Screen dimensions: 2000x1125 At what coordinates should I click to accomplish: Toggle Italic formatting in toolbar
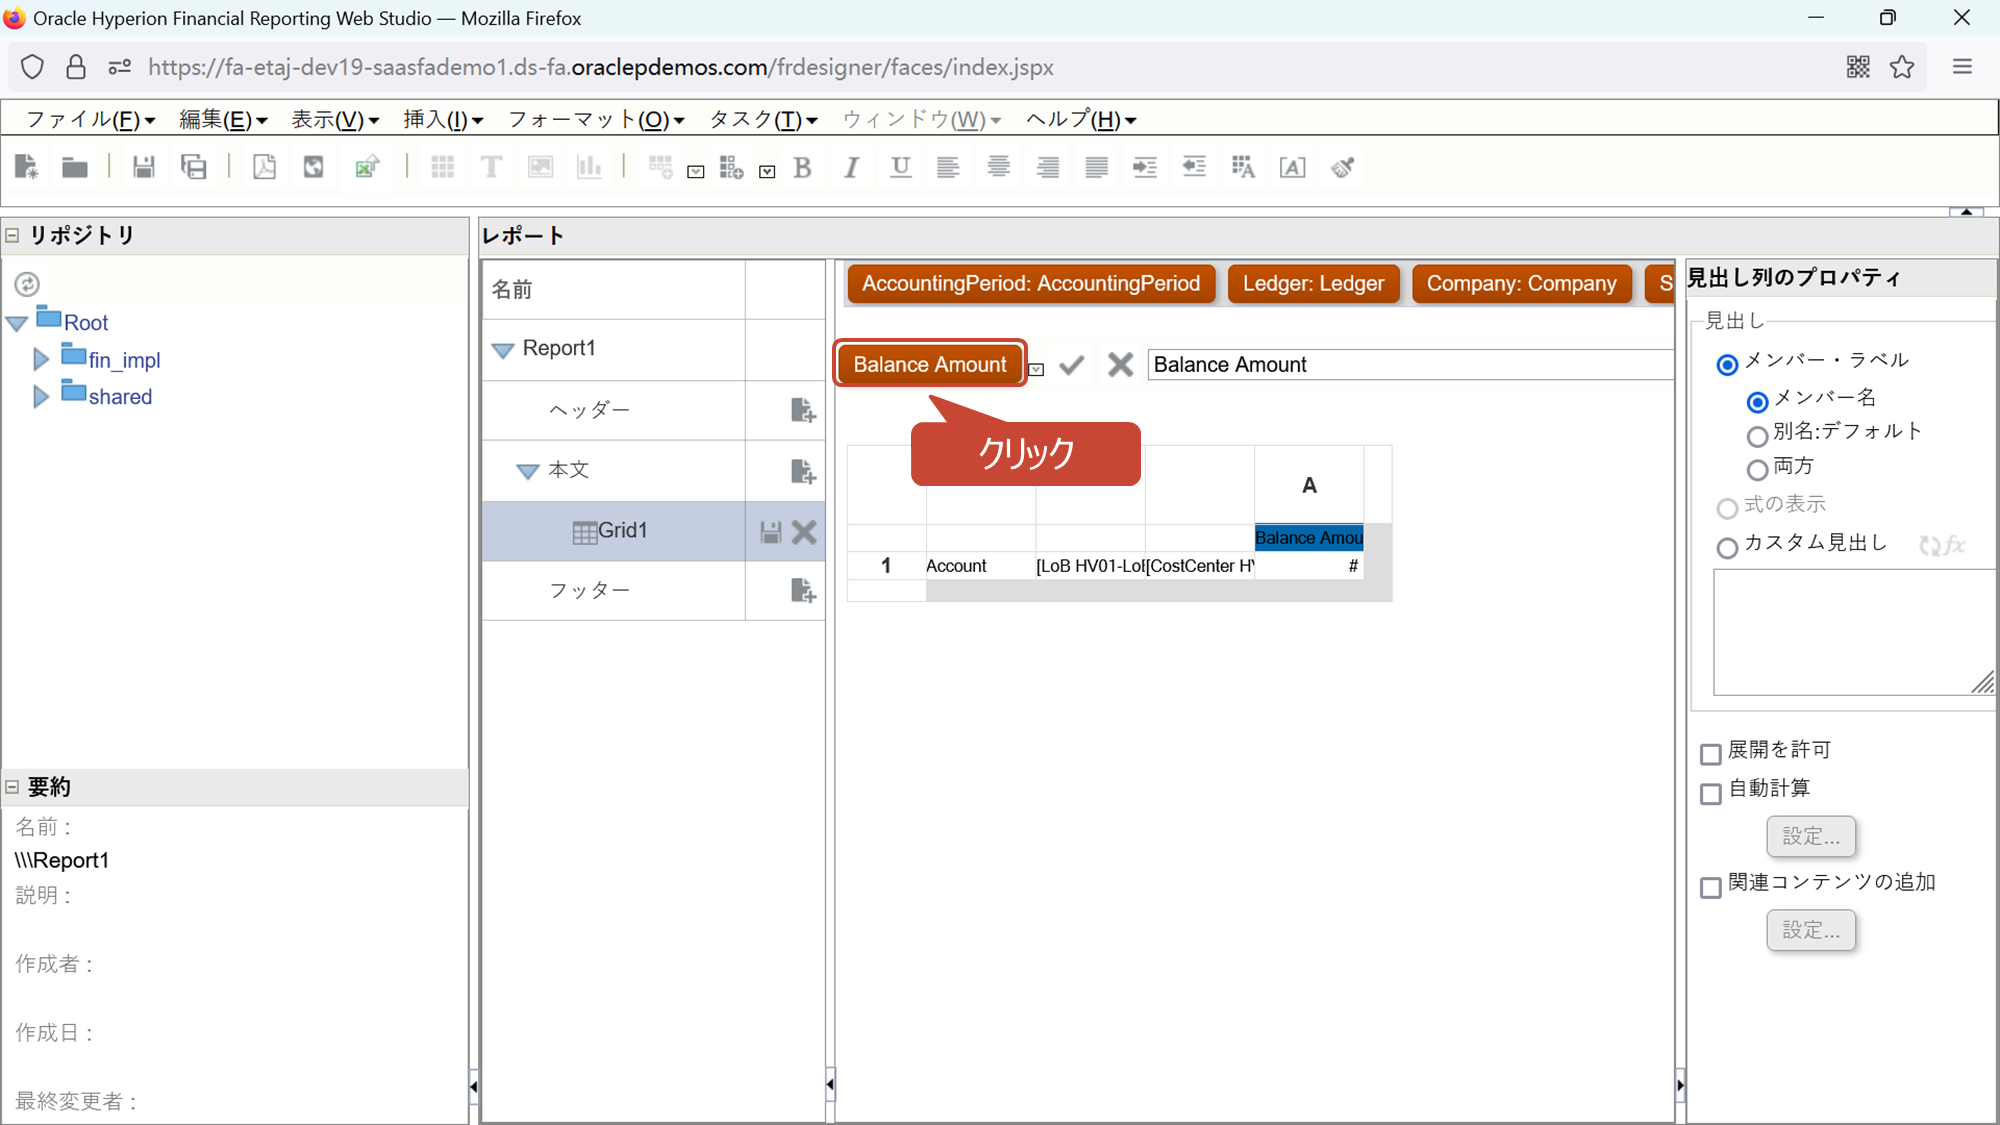[x=851, y=168]
